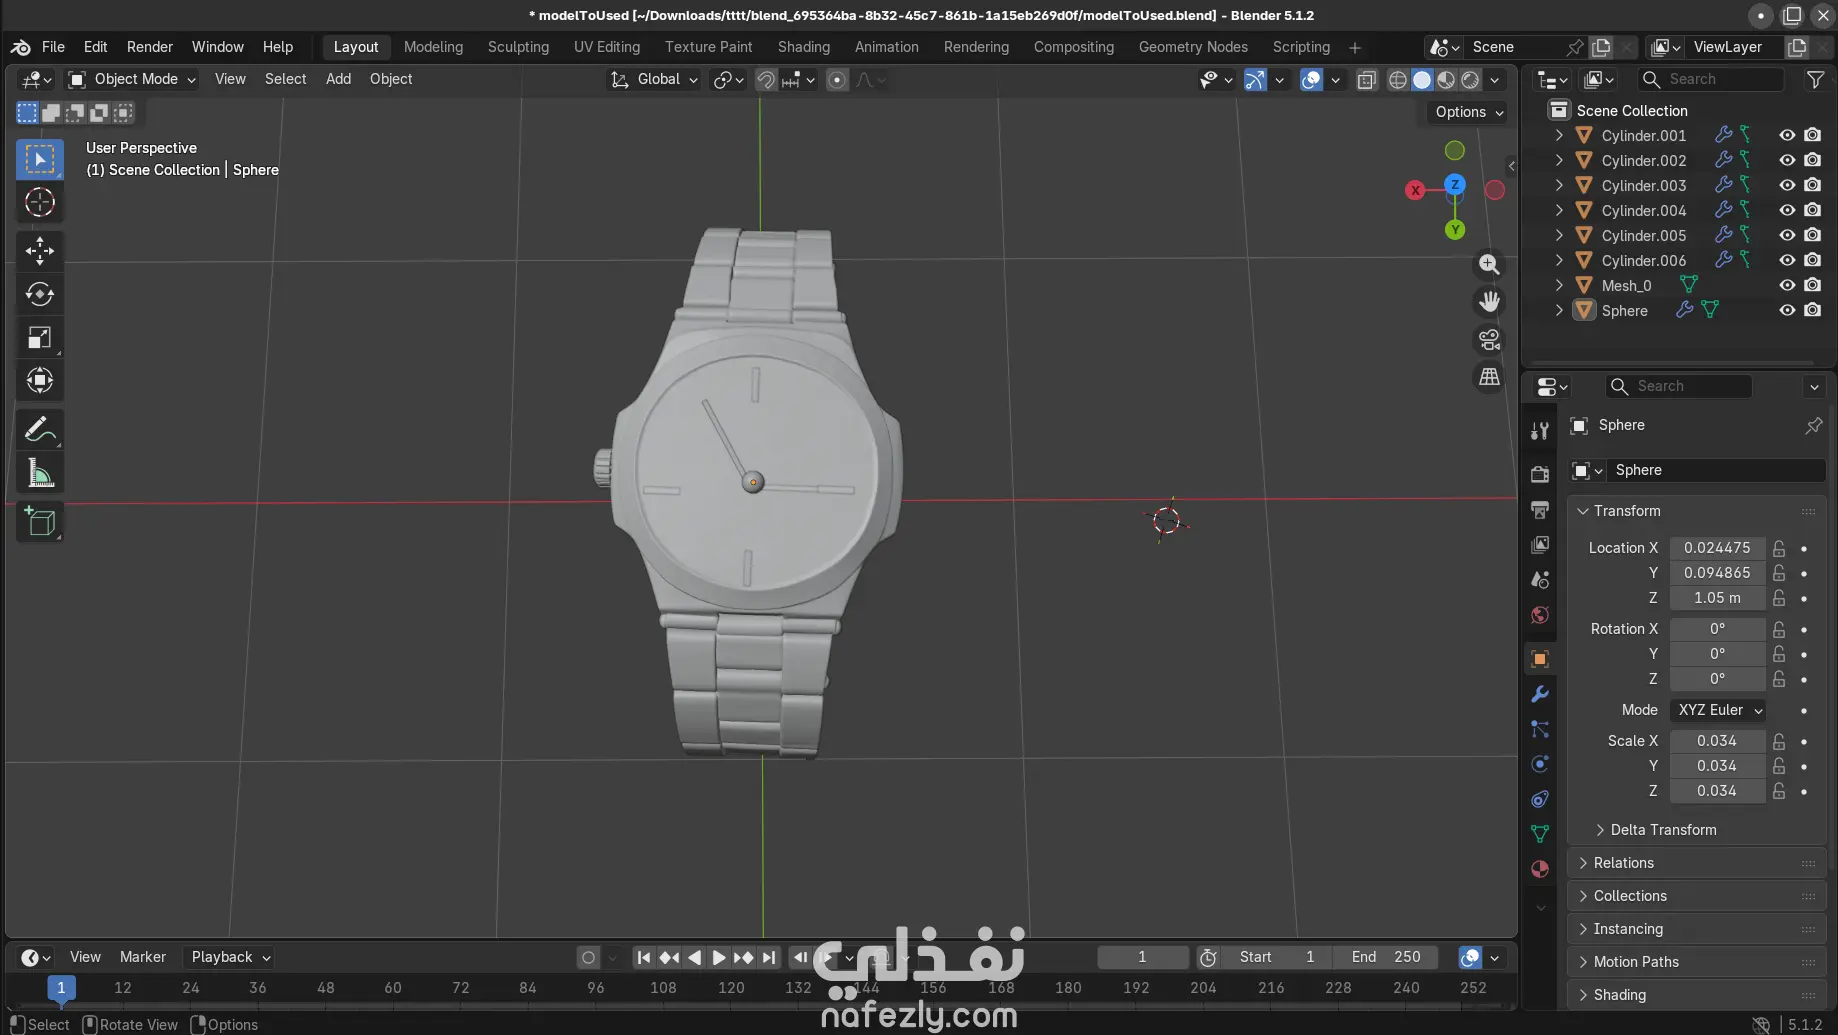Switch to the Shading workspace tab
Screen dimensions: 1838x1035
(803, 47)
